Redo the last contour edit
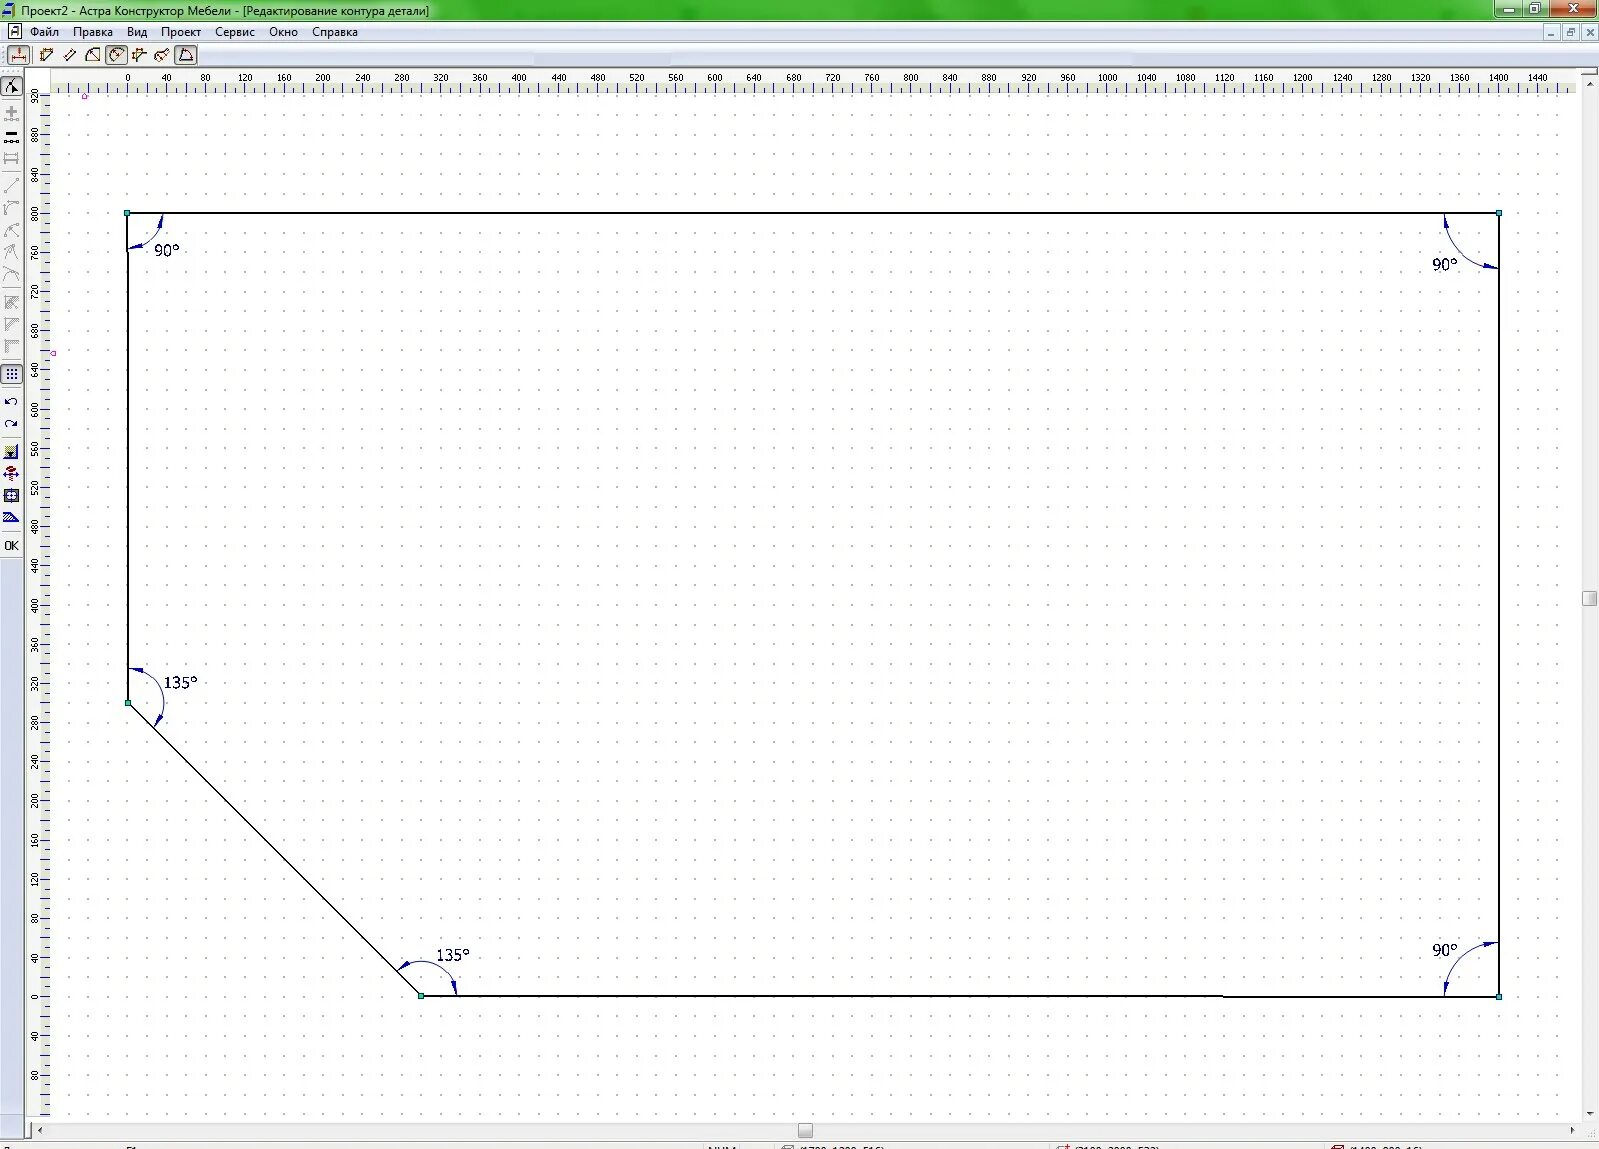1599x1149 pixels. click(x=11, y=424)
